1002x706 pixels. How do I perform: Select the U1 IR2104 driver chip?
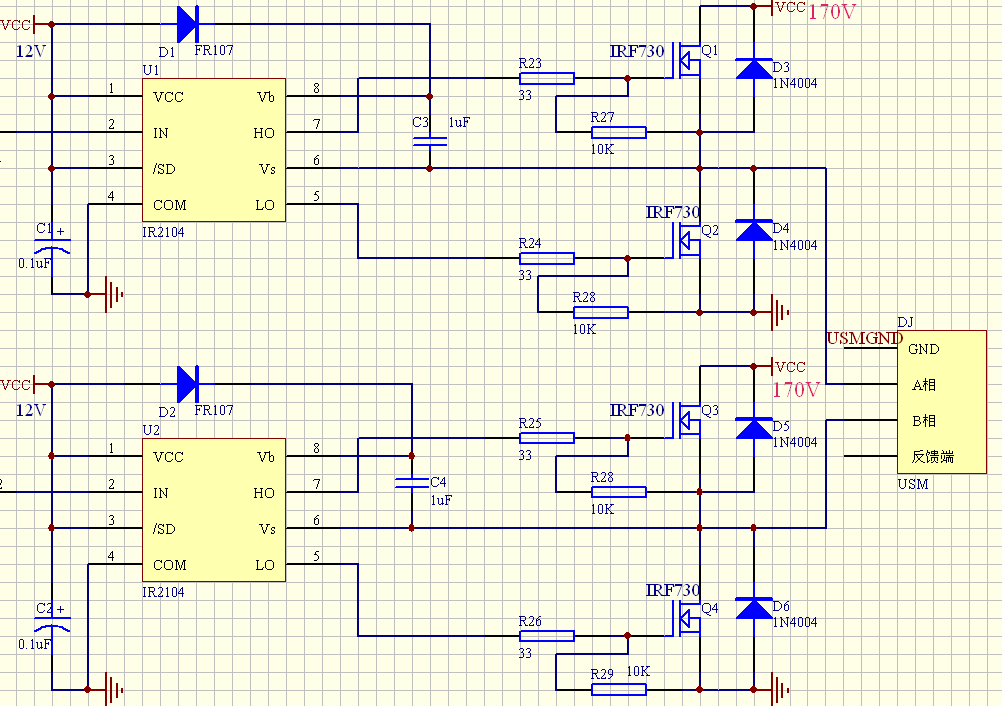213,150
